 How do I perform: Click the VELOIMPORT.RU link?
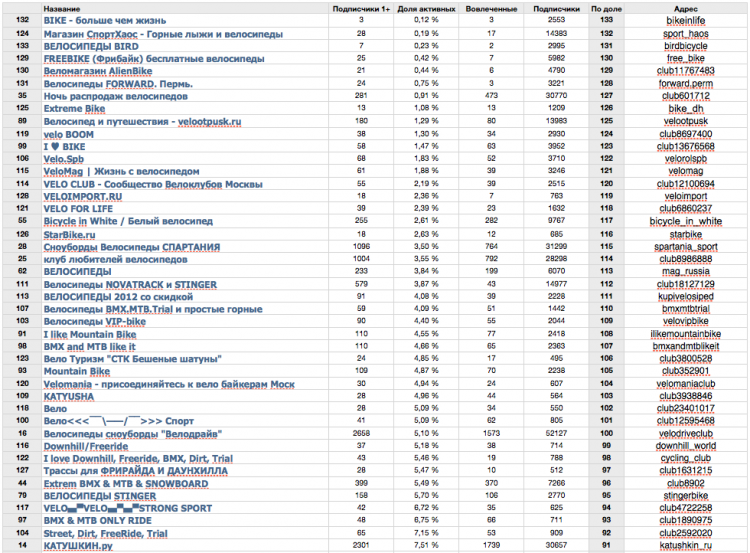(82, 197)
